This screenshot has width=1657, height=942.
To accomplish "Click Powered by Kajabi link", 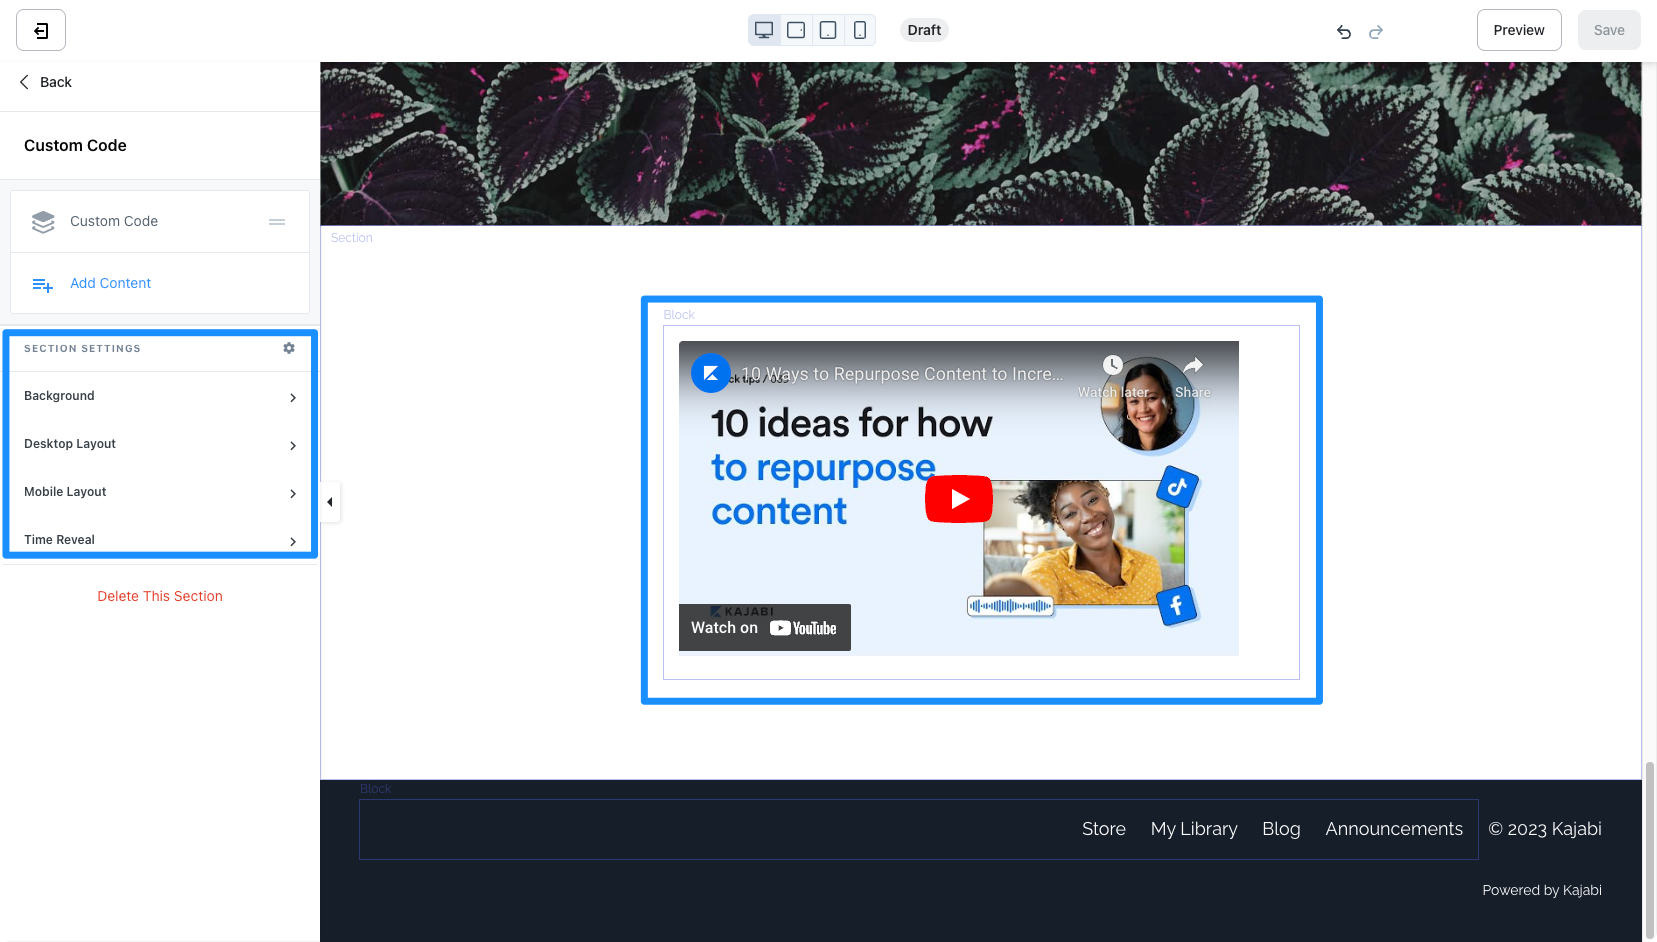I will pos(1542,890).
